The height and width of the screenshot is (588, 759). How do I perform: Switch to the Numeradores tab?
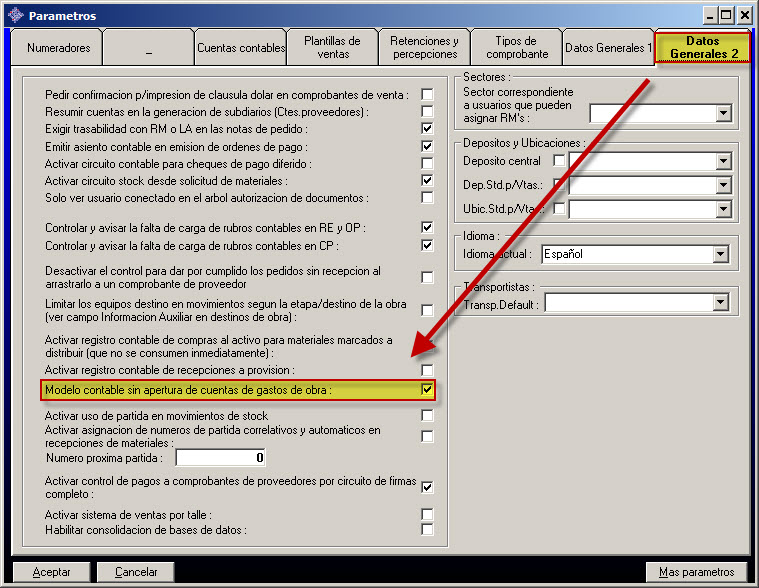click(58, 48)
